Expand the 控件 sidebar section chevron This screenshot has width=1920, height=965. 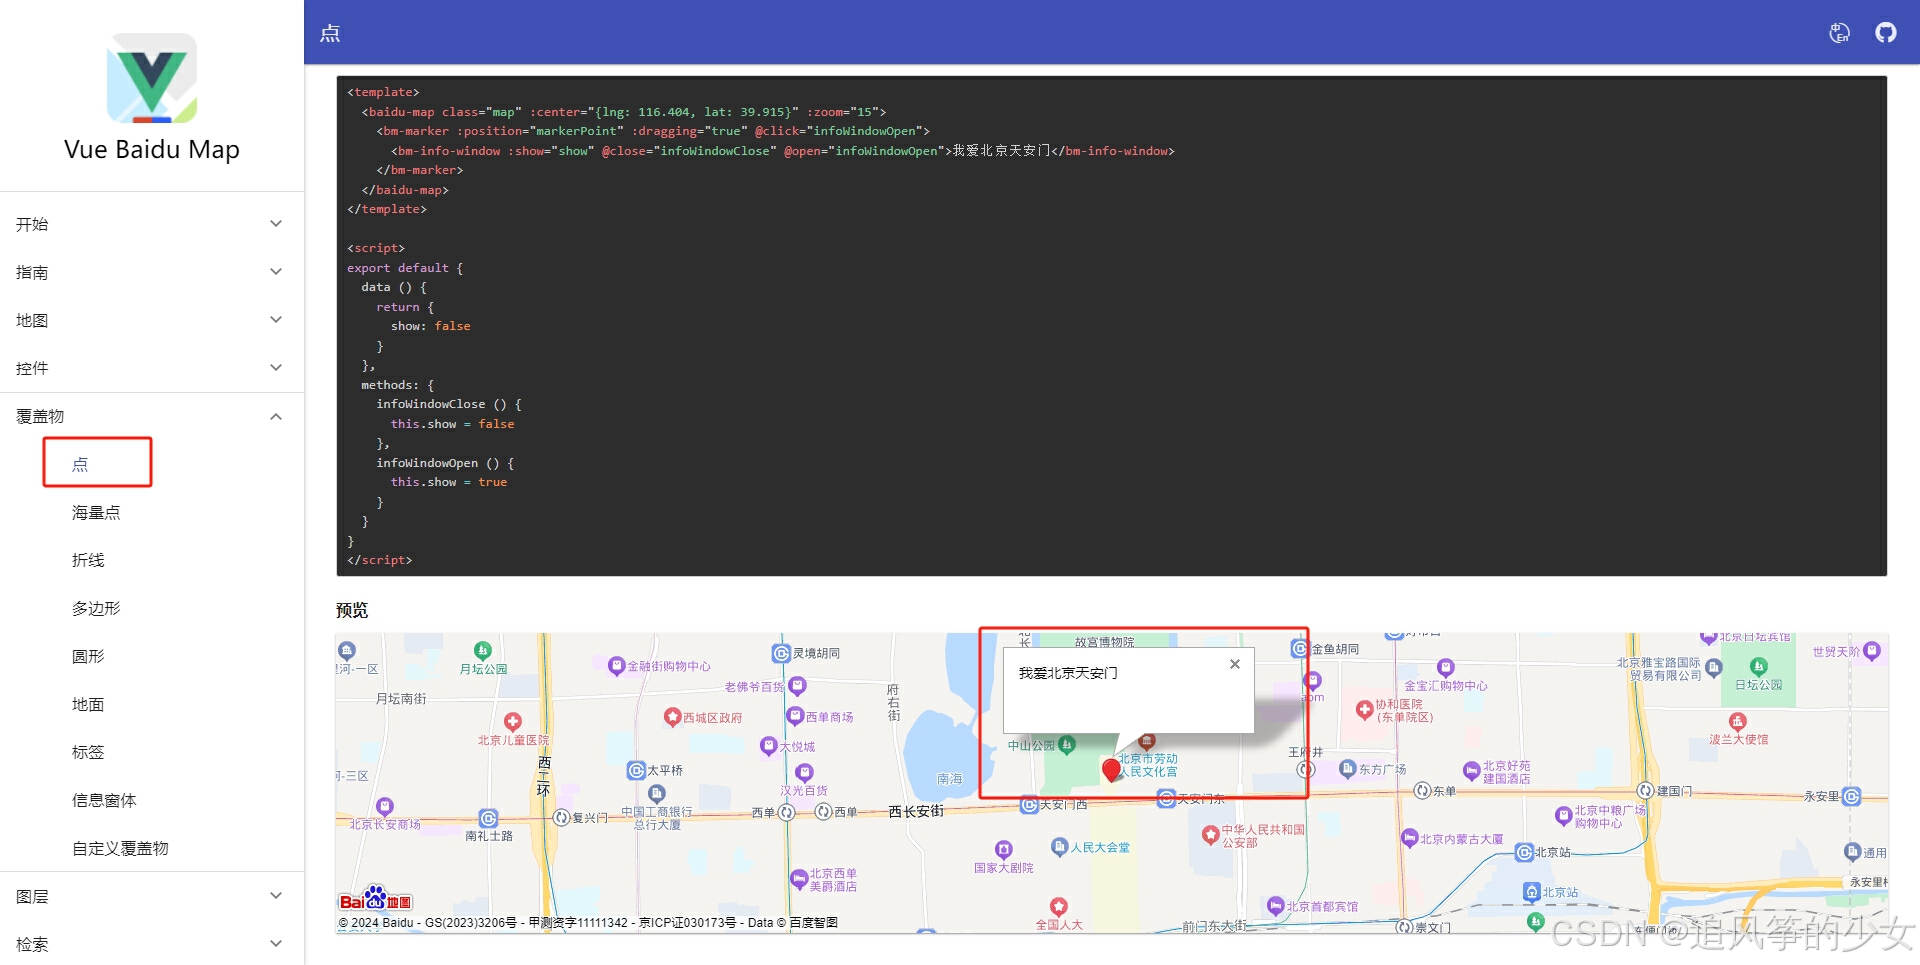coord(276,368)
